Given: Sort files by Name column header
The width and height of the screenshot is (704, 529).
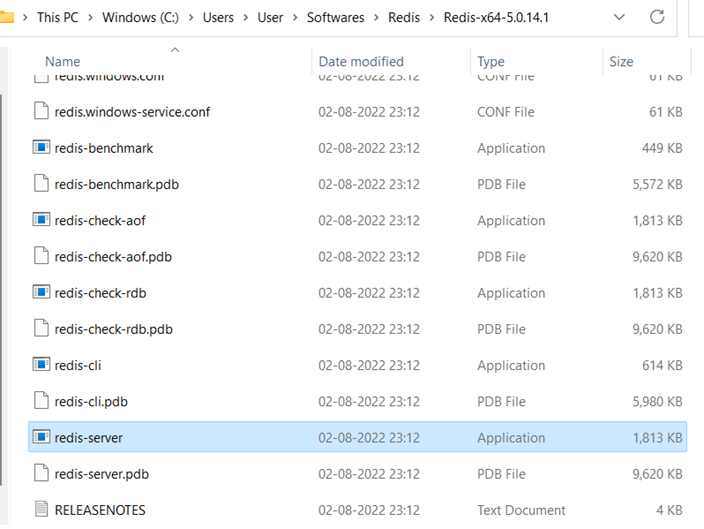Looking at the screenshot, I should point(63,62).
